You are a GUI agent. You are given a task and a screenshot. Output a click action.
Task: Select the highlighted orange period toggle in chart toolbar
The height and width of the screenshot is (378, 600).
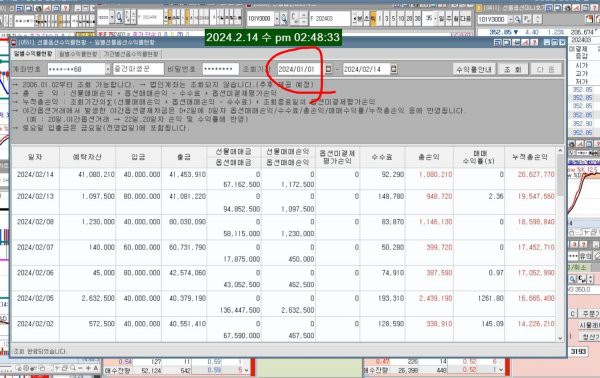coord(373,18)
